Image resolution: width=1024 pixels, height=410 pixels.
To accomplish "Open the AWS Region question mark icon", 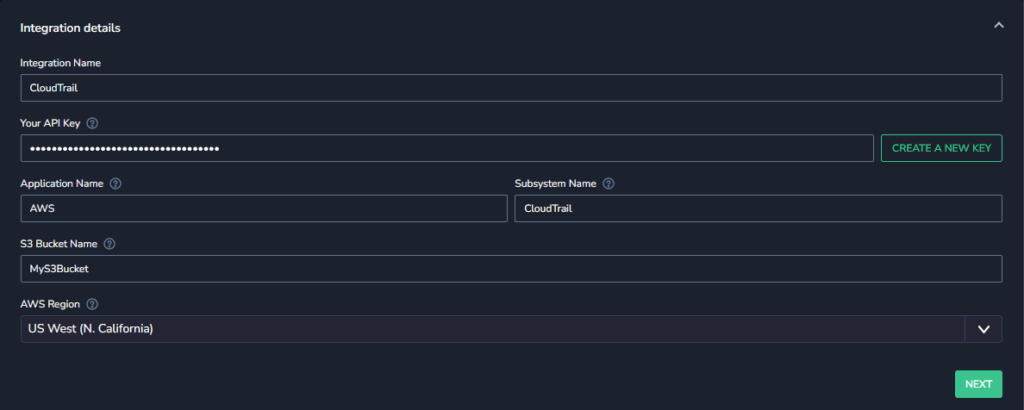I will click(92, 304).
